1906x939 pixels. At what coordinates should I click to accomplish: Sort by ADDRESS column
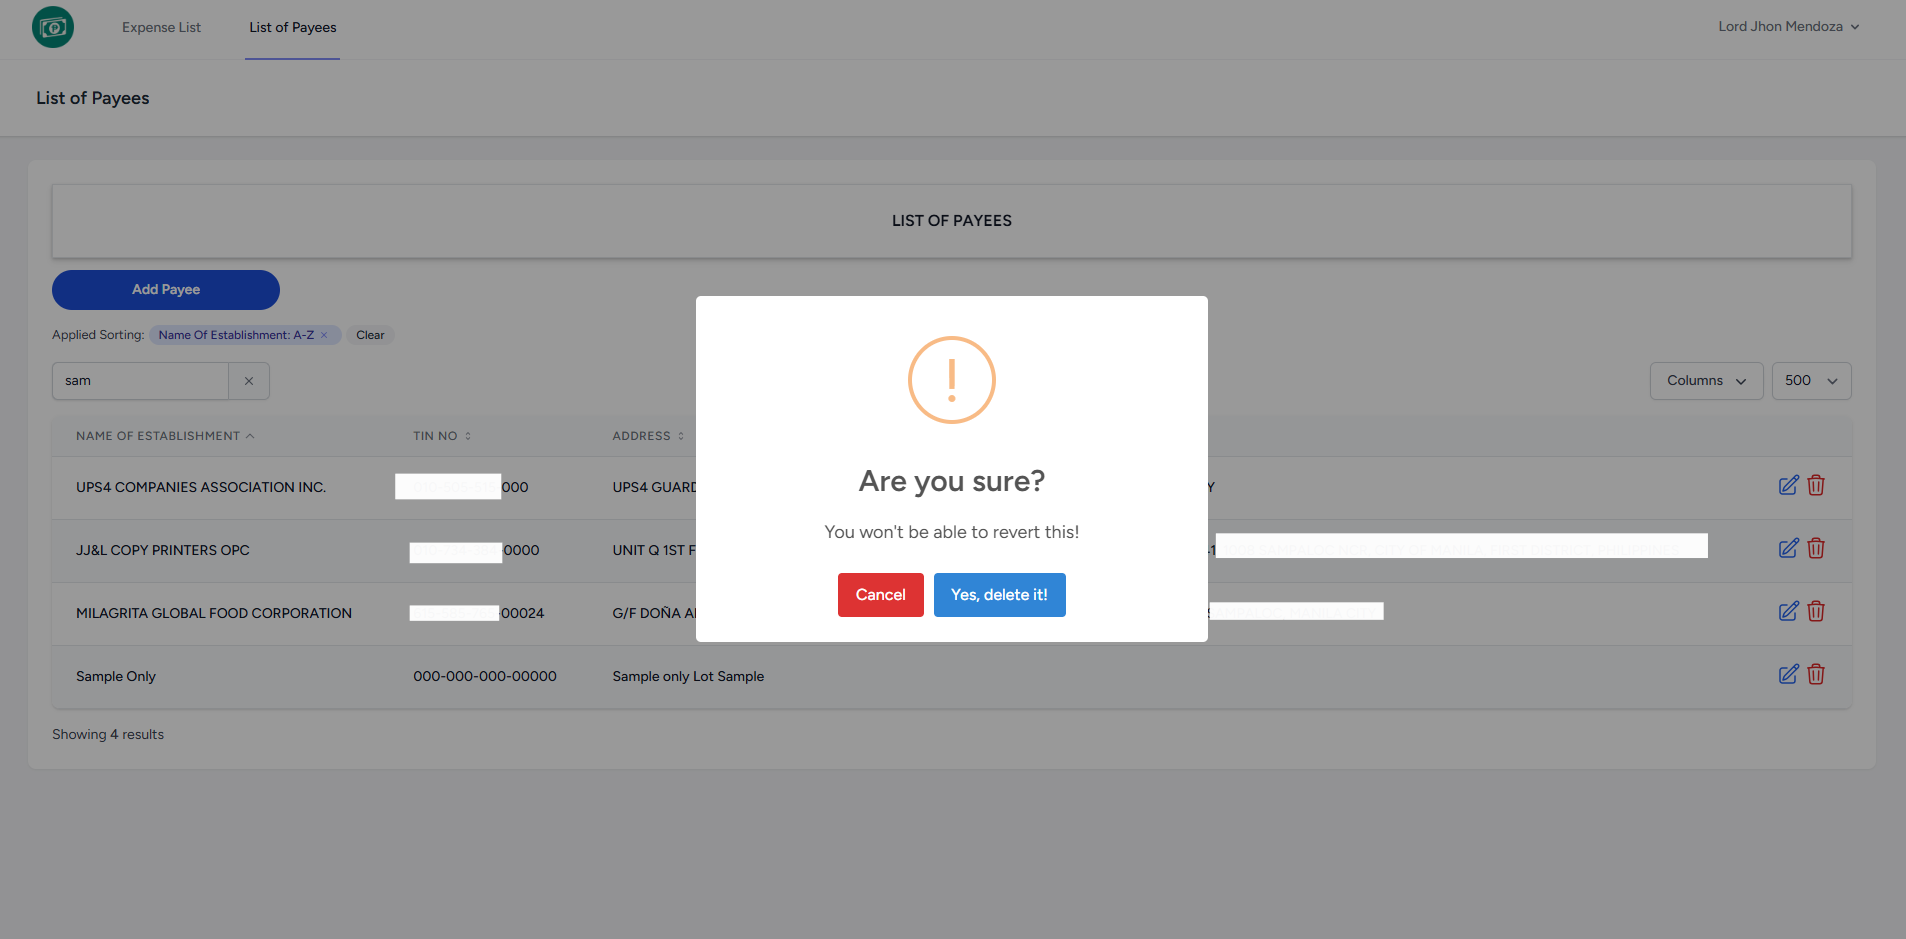(x=648, y=436)
